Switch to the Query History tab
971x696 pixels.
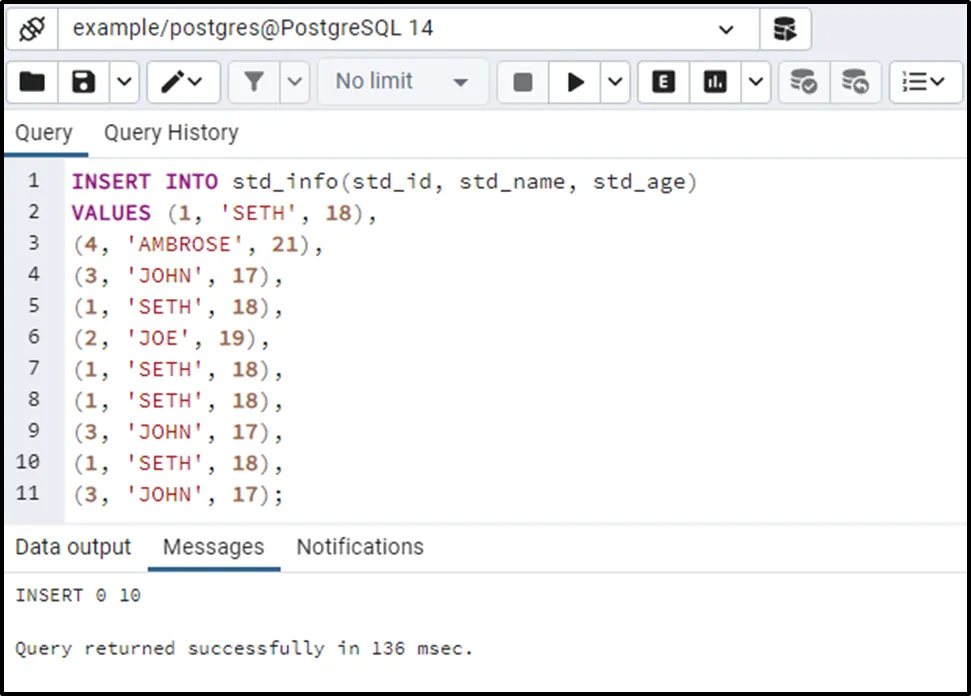[171, 133]
